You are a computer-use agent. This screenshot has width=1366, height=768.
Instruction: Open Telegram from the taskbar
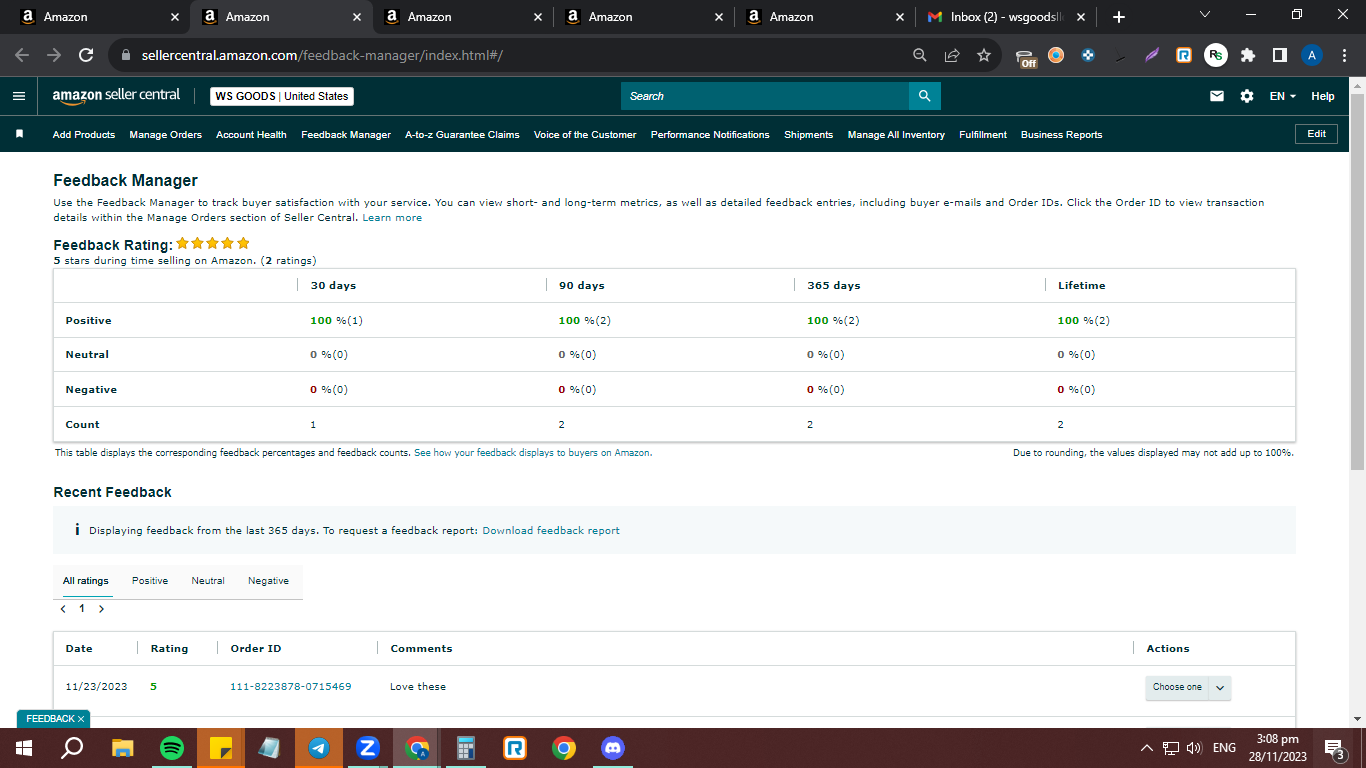point(319,748)
